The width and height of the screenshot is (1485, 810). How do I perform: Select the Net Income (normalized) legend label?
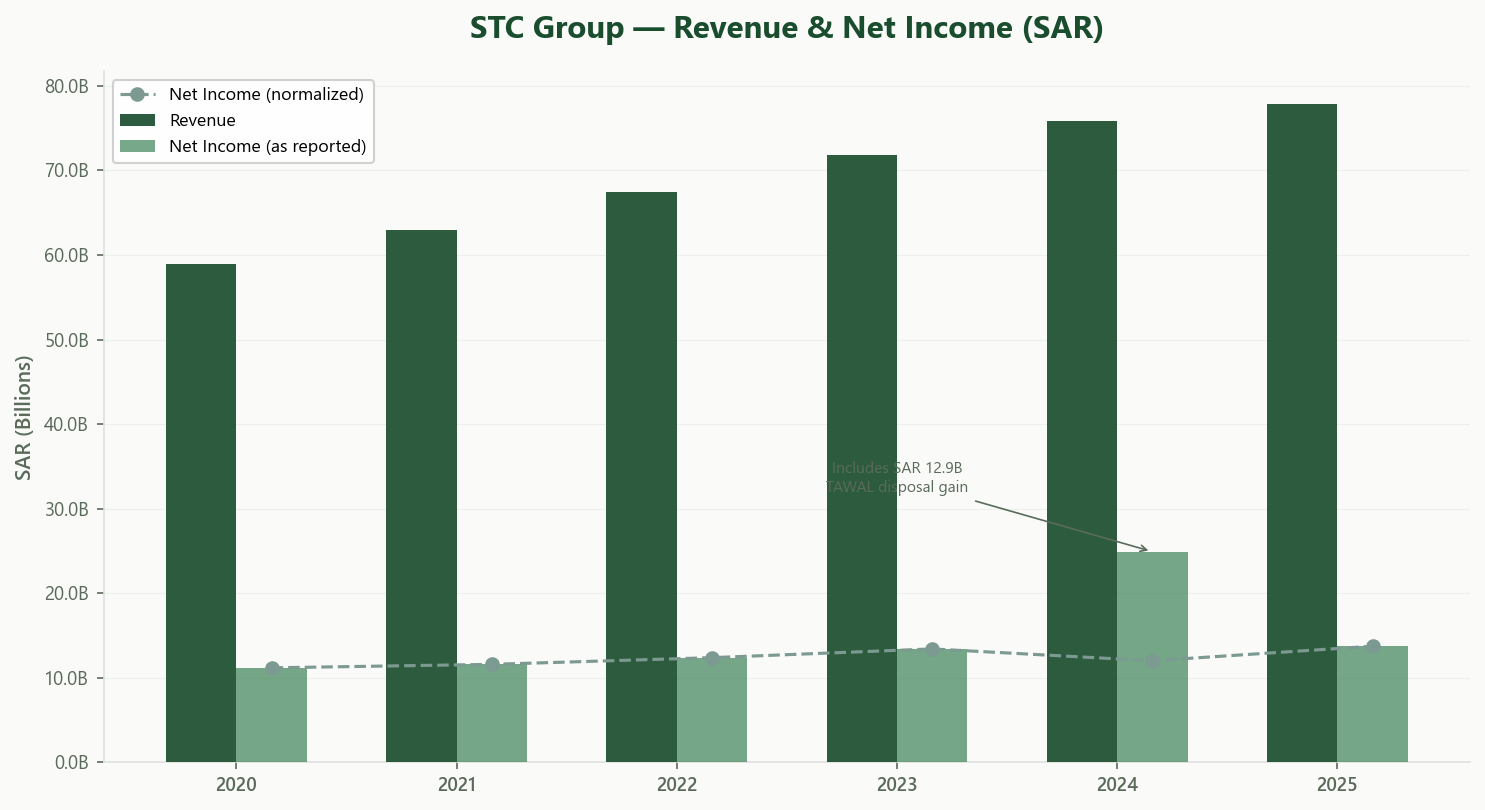266,94
